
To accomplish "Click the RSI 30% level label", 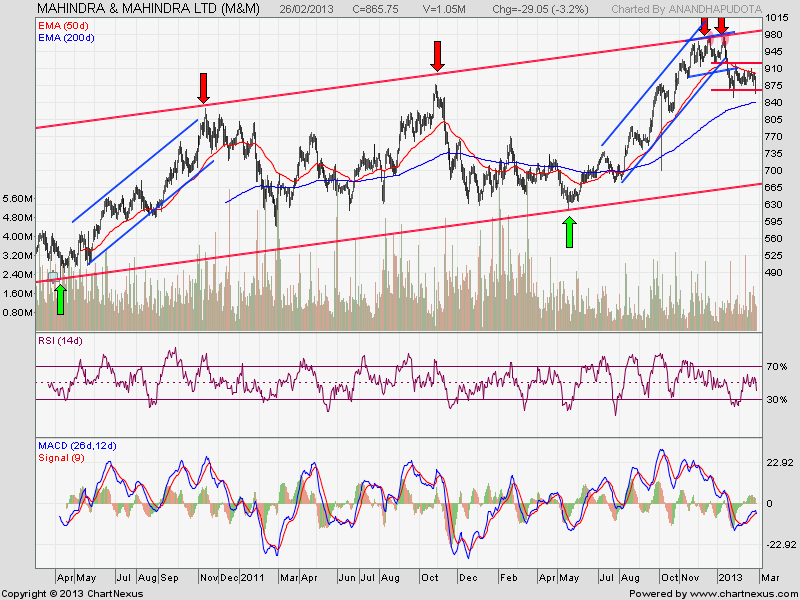I will [777, 399].
